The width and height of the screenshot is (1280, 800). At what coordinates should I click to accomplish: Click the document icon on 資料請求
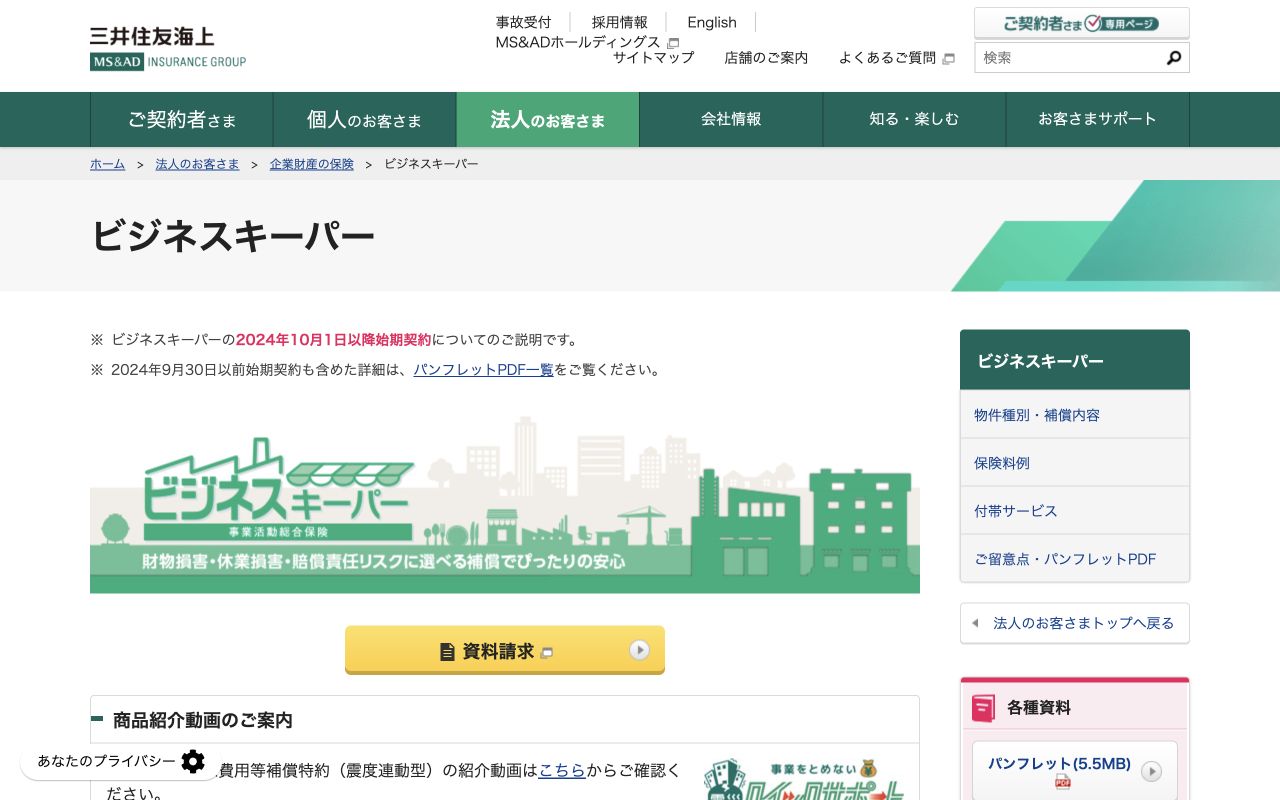point(448,652)
